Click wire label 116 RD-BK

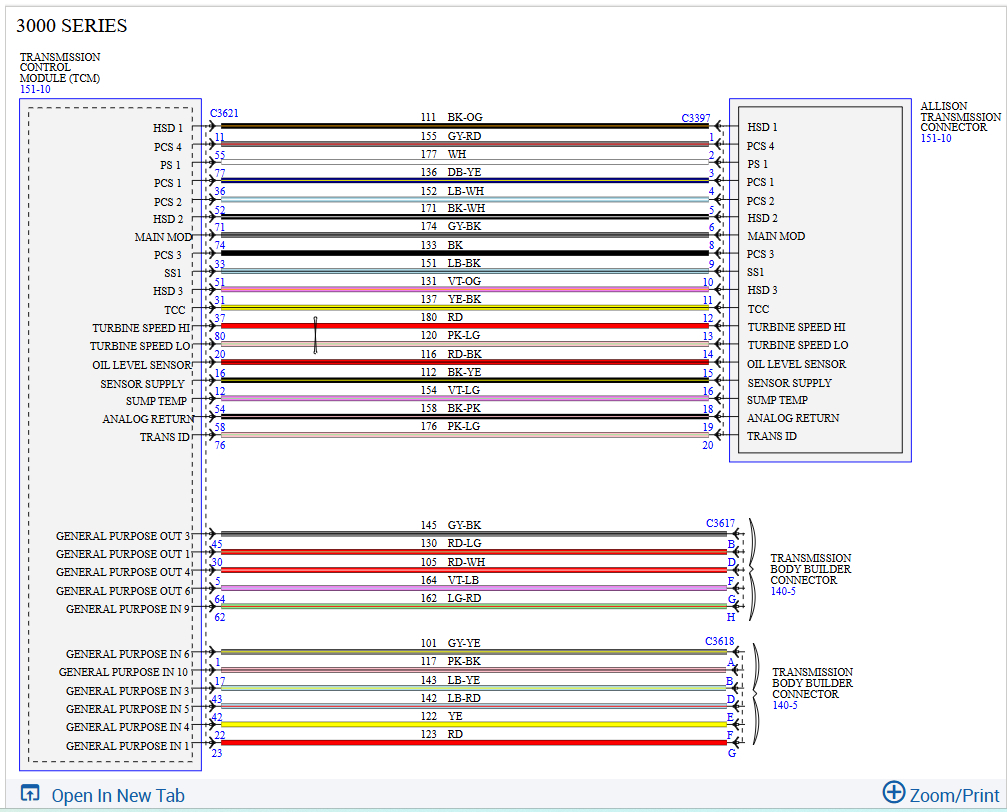click(x=451, y=354)
